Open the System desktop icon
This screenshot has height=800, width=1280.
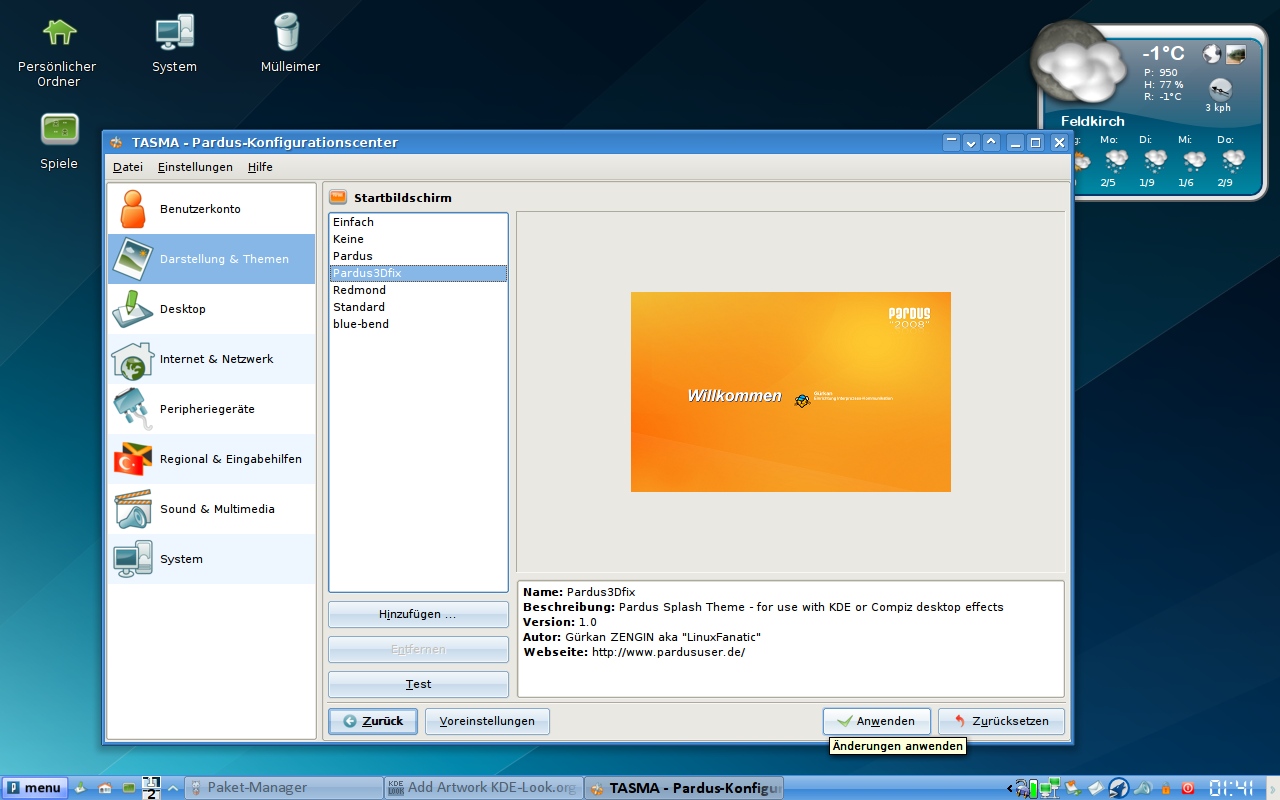[174, 44]
